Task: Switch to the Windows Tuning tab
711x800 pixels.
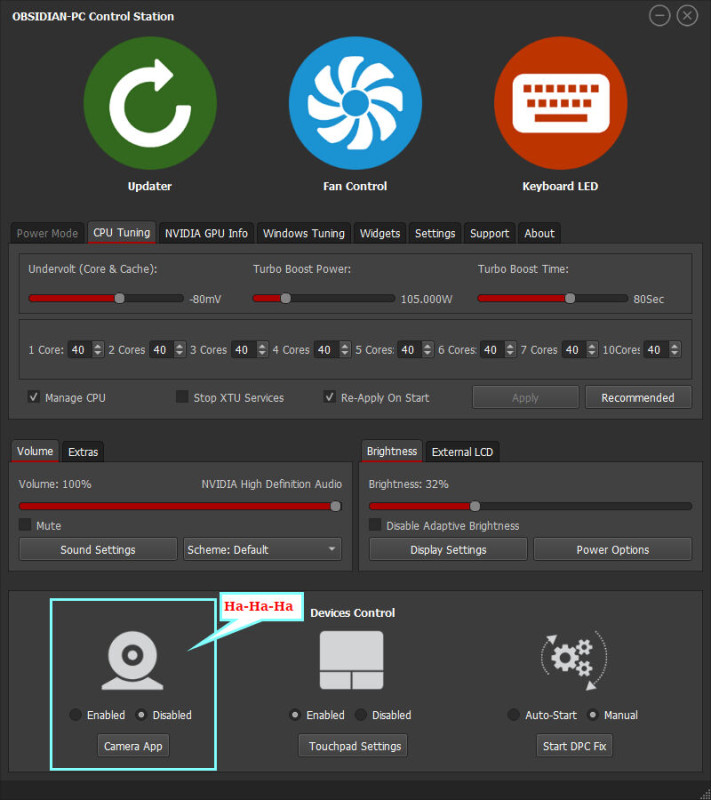Action: tap(303, 233)
